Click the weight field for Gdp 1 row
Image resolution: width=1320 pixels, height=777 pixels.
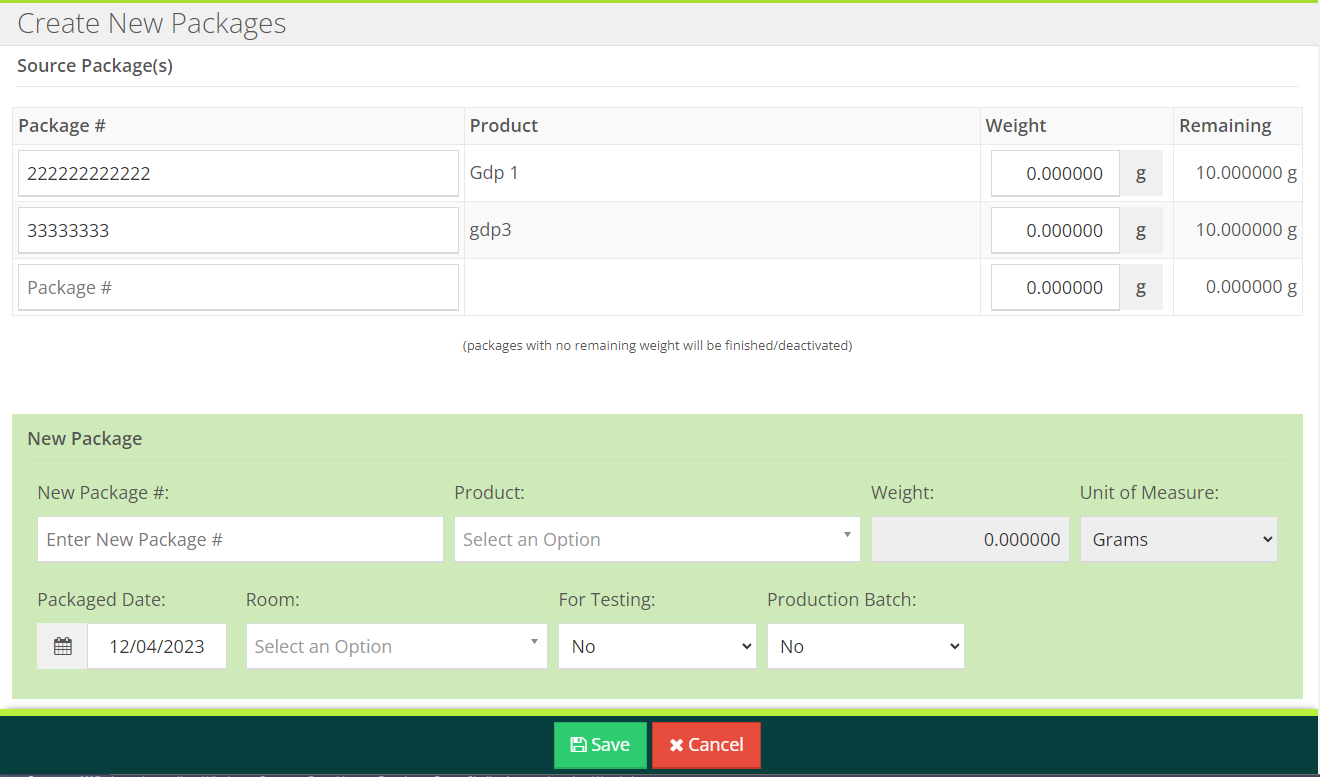(1055, 173)
